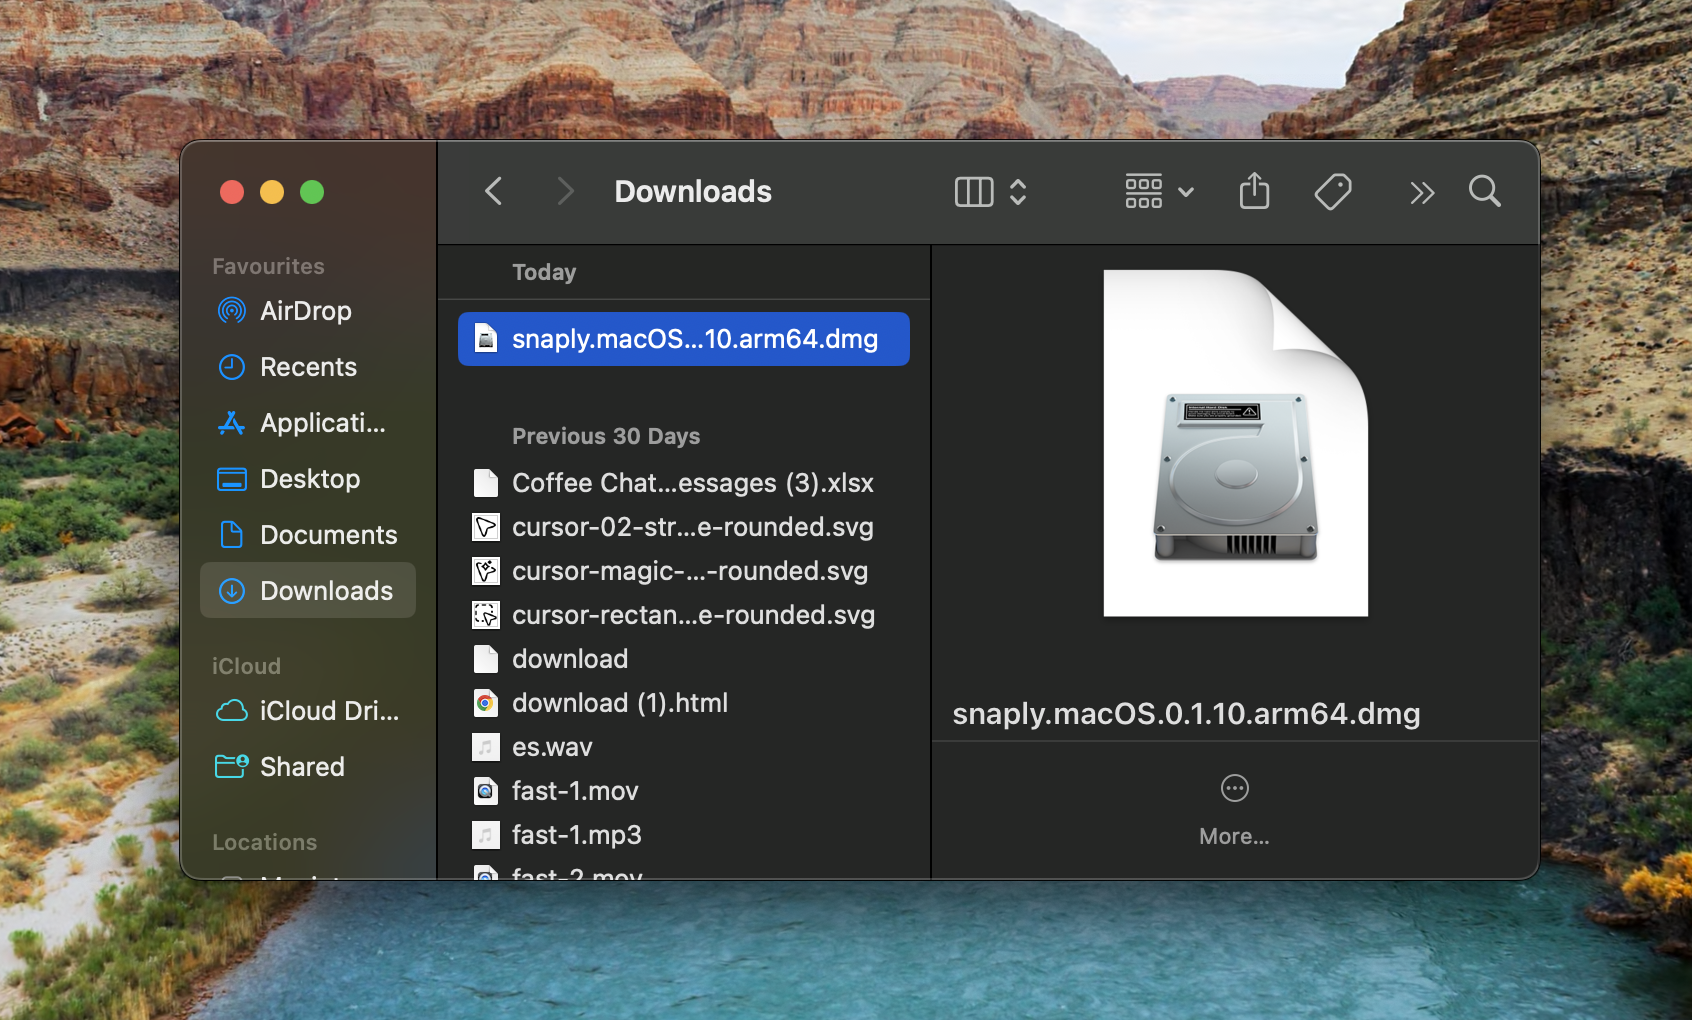Click the view size chevrons next to column icon
Screen dimensions: 1692x1020
point(1018,191)
